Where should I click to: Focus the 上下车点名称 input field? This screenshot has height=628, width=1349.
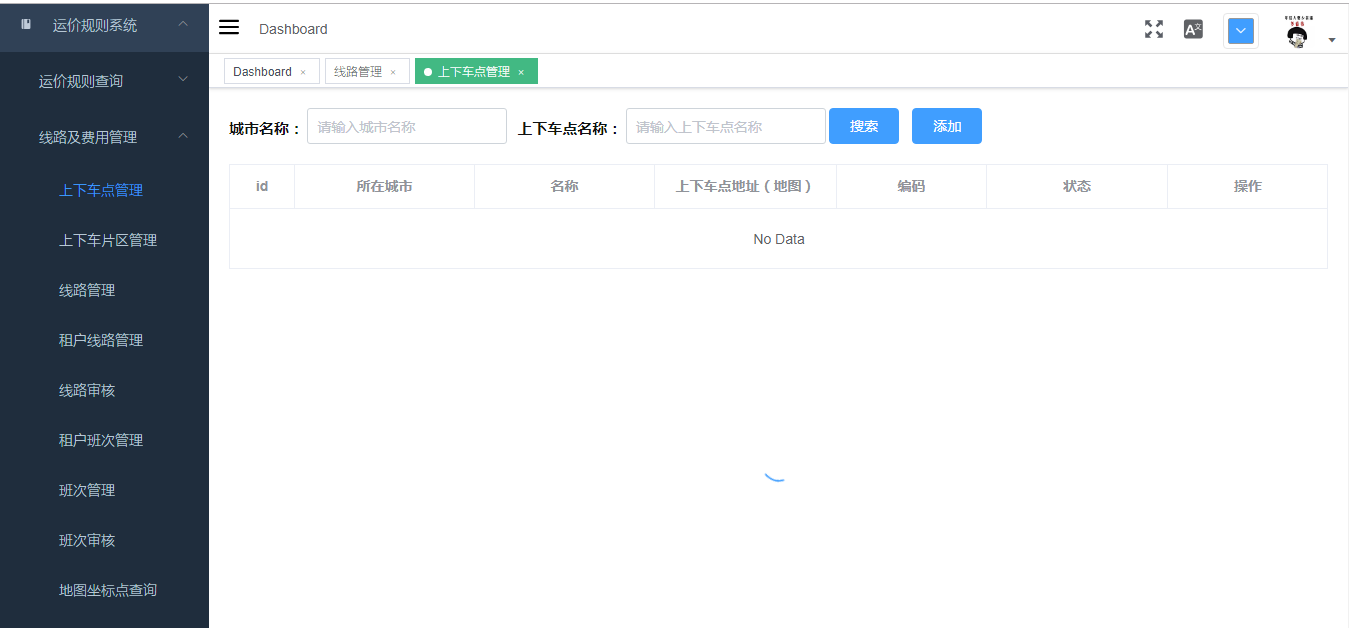tap(725, 127)
